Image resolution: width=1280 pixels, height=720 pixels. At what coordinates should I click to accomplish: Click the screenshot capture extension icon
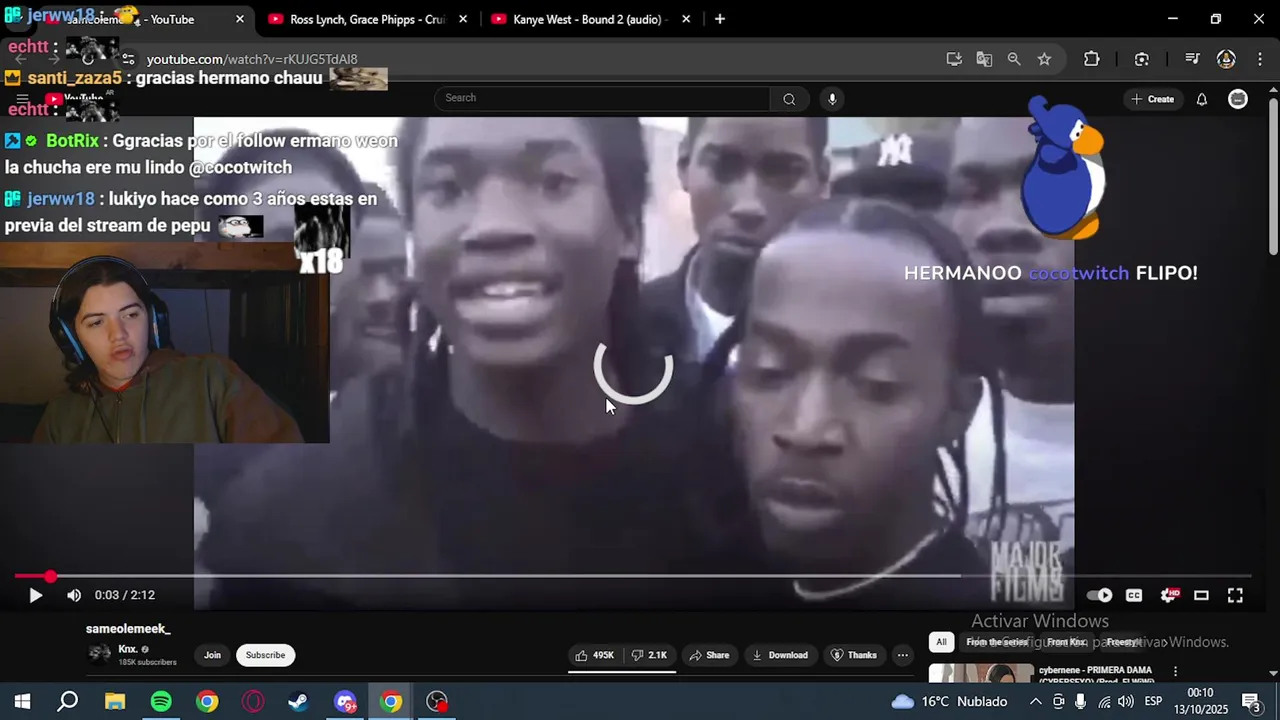click(x=1142, y=59)
